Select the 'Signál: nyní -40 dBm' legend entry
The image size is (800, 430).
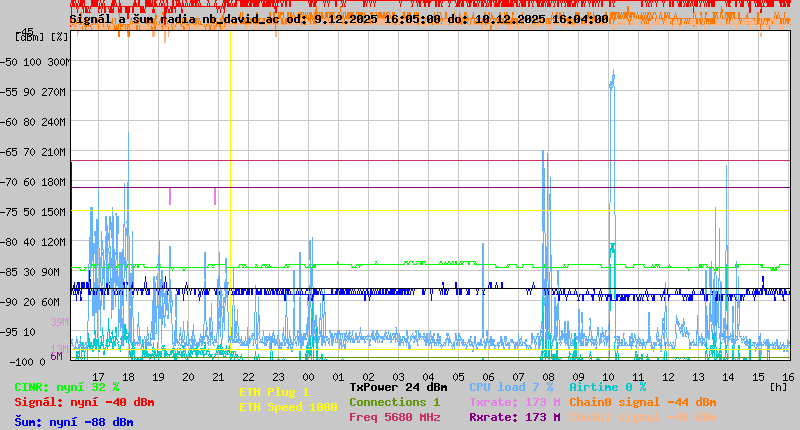pos(84,402)
